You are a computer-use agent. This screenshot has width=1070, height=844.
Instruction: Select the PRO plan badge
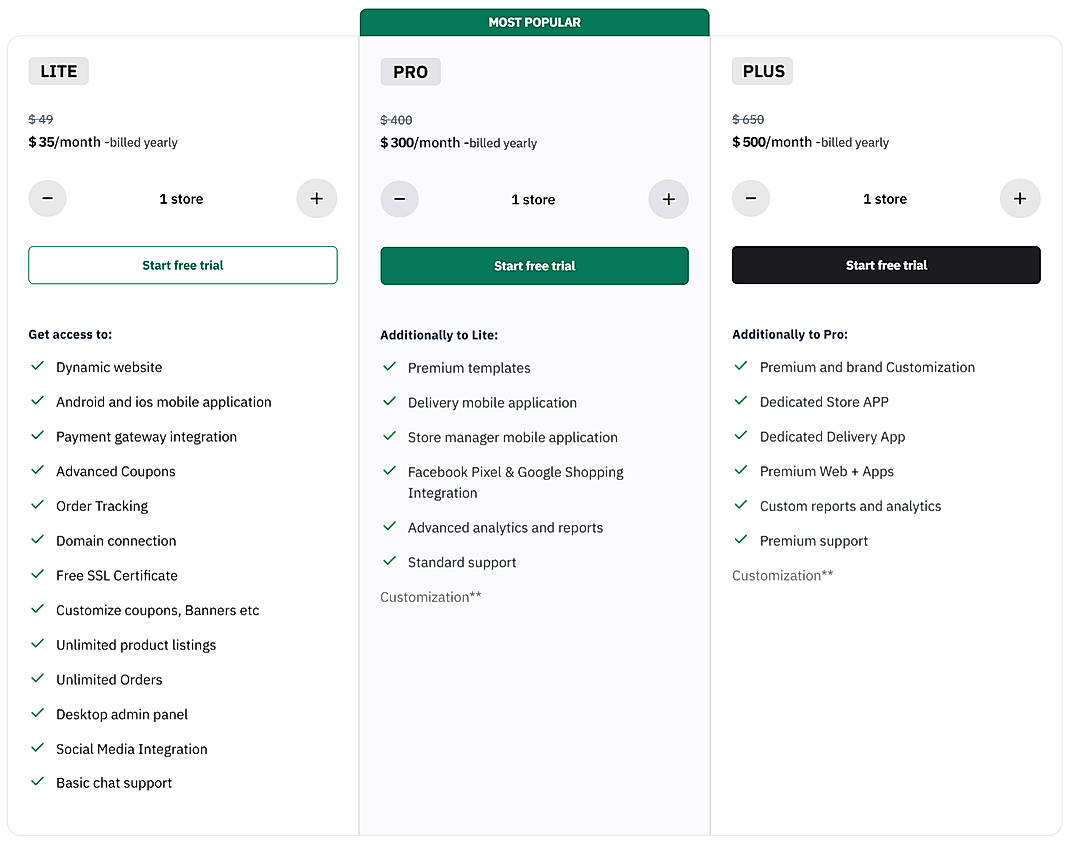(x=410, y=71)
